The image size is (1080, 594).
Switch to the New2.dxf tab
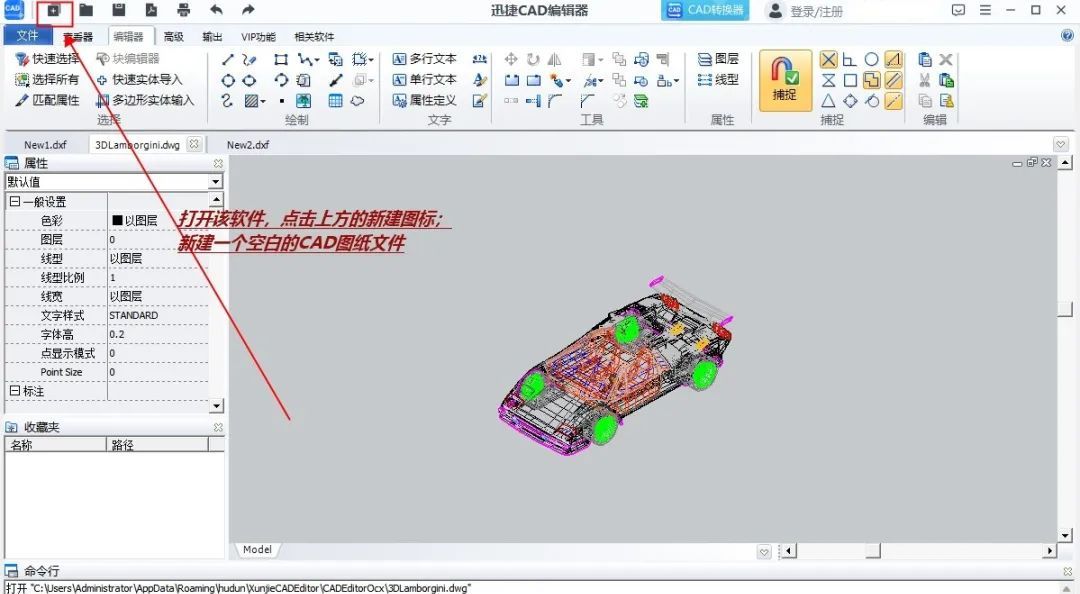tap(246, 143)
